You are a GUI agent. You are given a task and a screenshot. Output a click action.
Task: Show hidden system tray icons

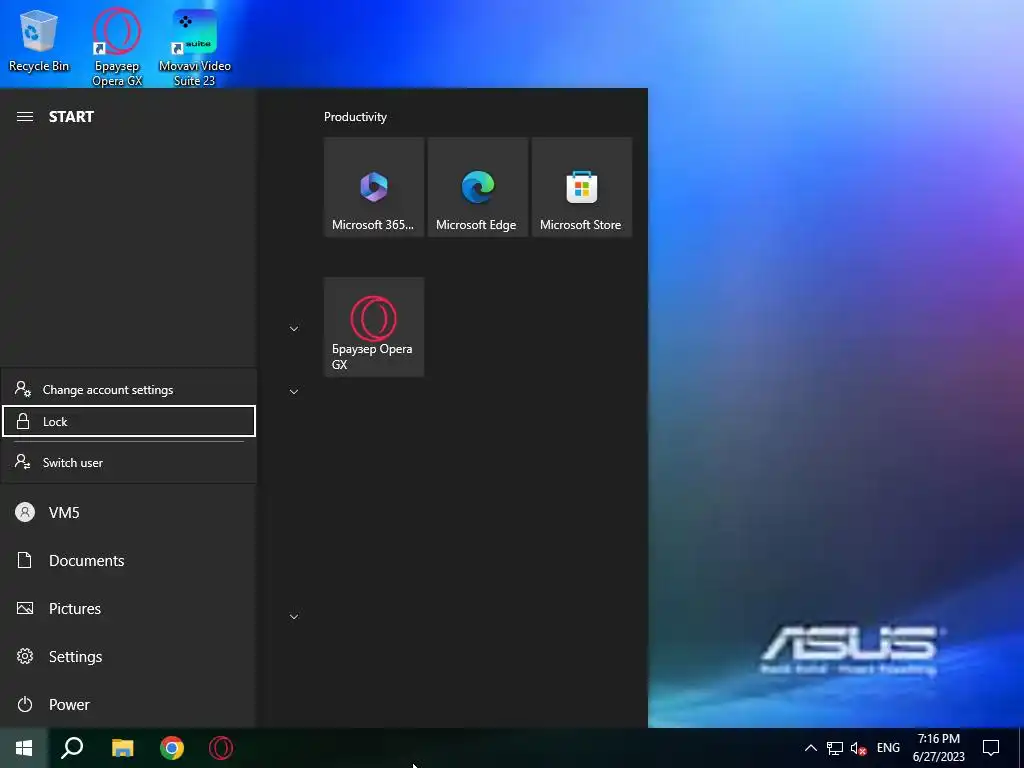pyautogui.click(x=810, y=748)
